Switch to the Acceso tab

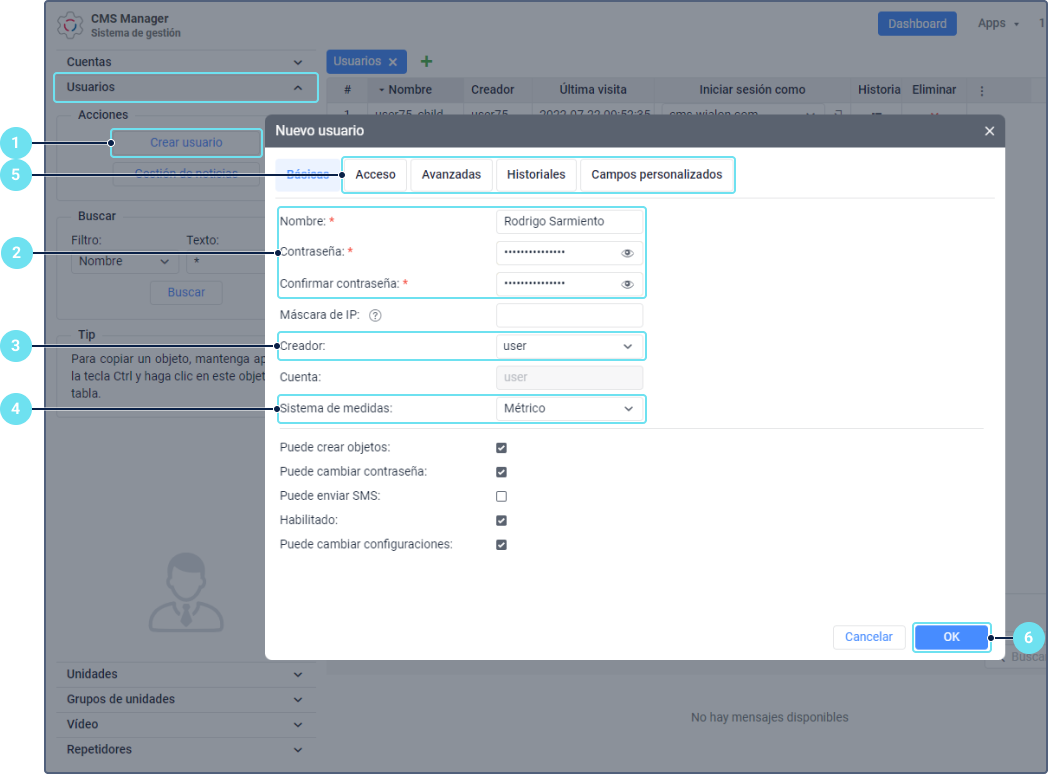[376, 175]
